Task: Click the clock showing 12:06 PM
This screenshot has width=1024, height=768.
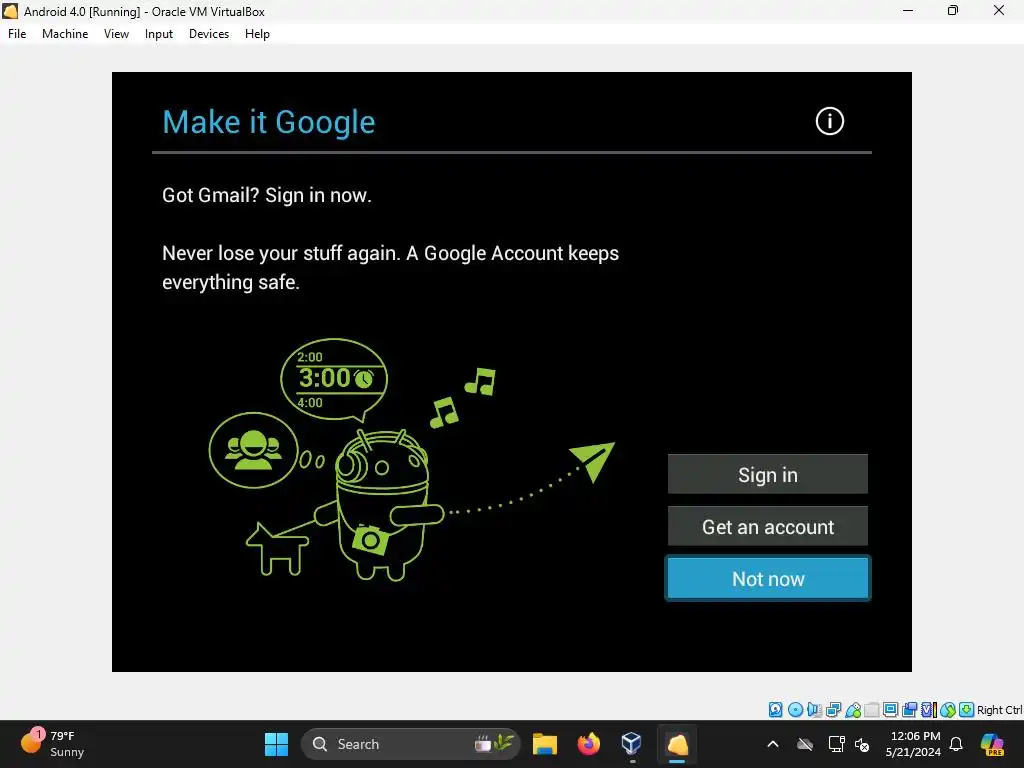Action: pos(914,744)
